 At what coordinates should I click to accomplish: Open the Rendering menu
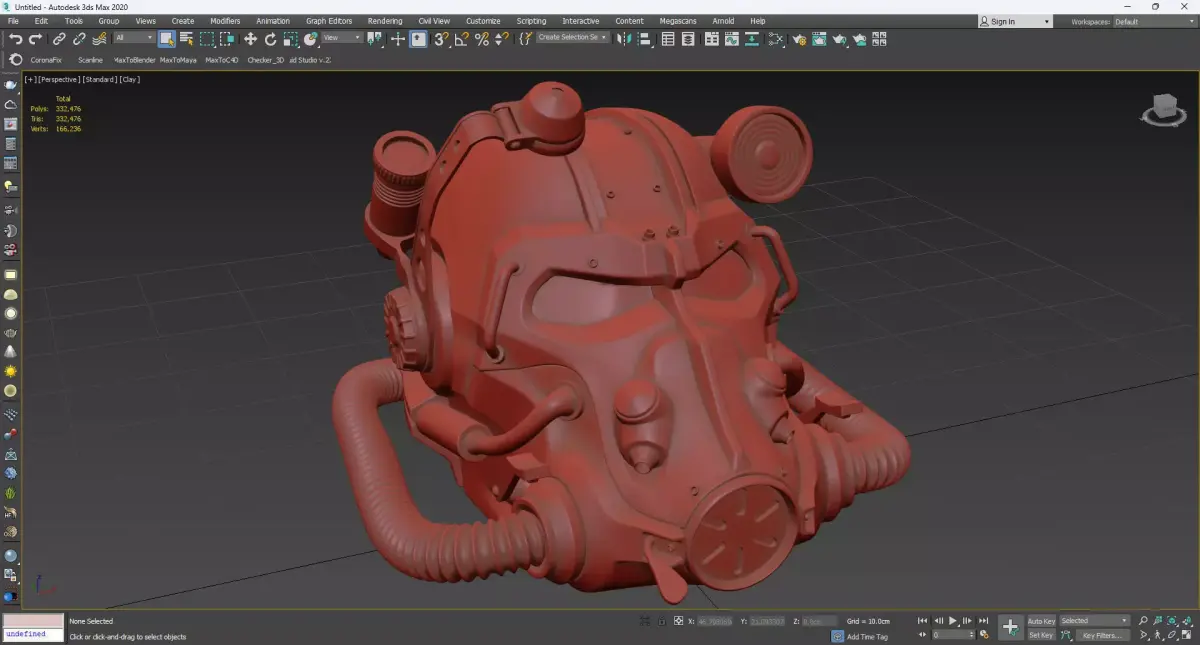click(x=385, y=20)
